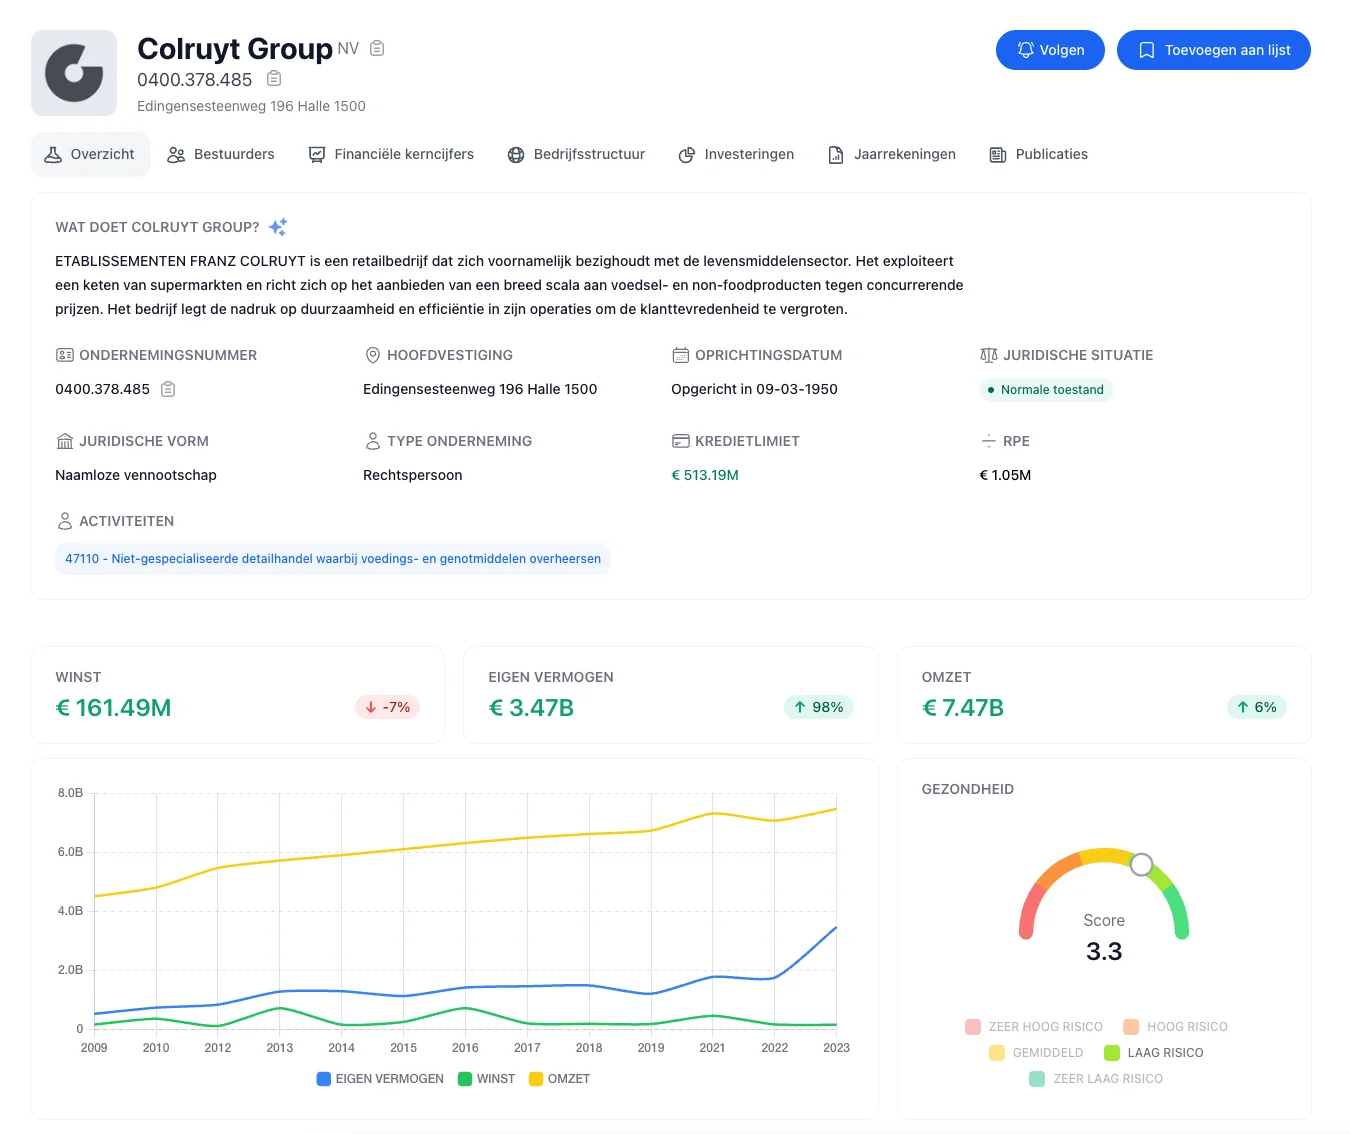This screenshot has width=1350, height=1134.
Task: Open the Bestuurders tab
Action: tap(220, 154)
